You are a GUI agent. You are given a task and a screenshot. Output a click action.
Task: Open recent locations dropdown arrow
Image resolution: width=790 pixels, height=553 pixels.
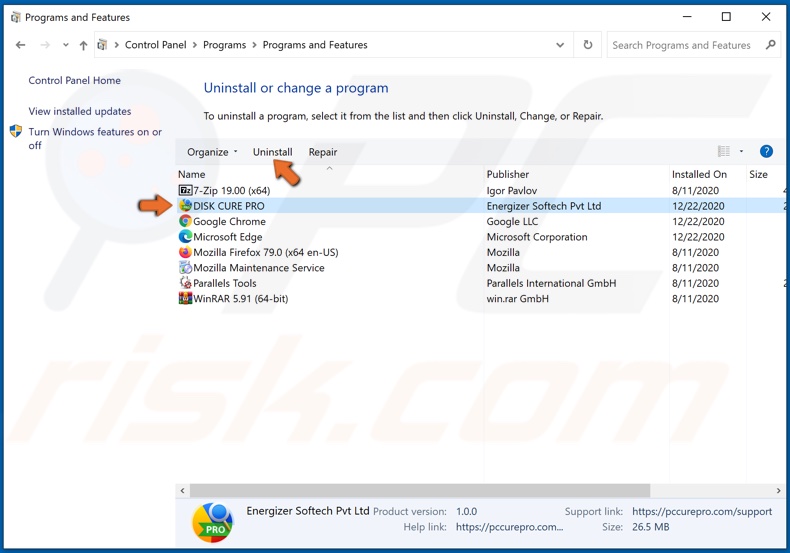coord(65,45)
